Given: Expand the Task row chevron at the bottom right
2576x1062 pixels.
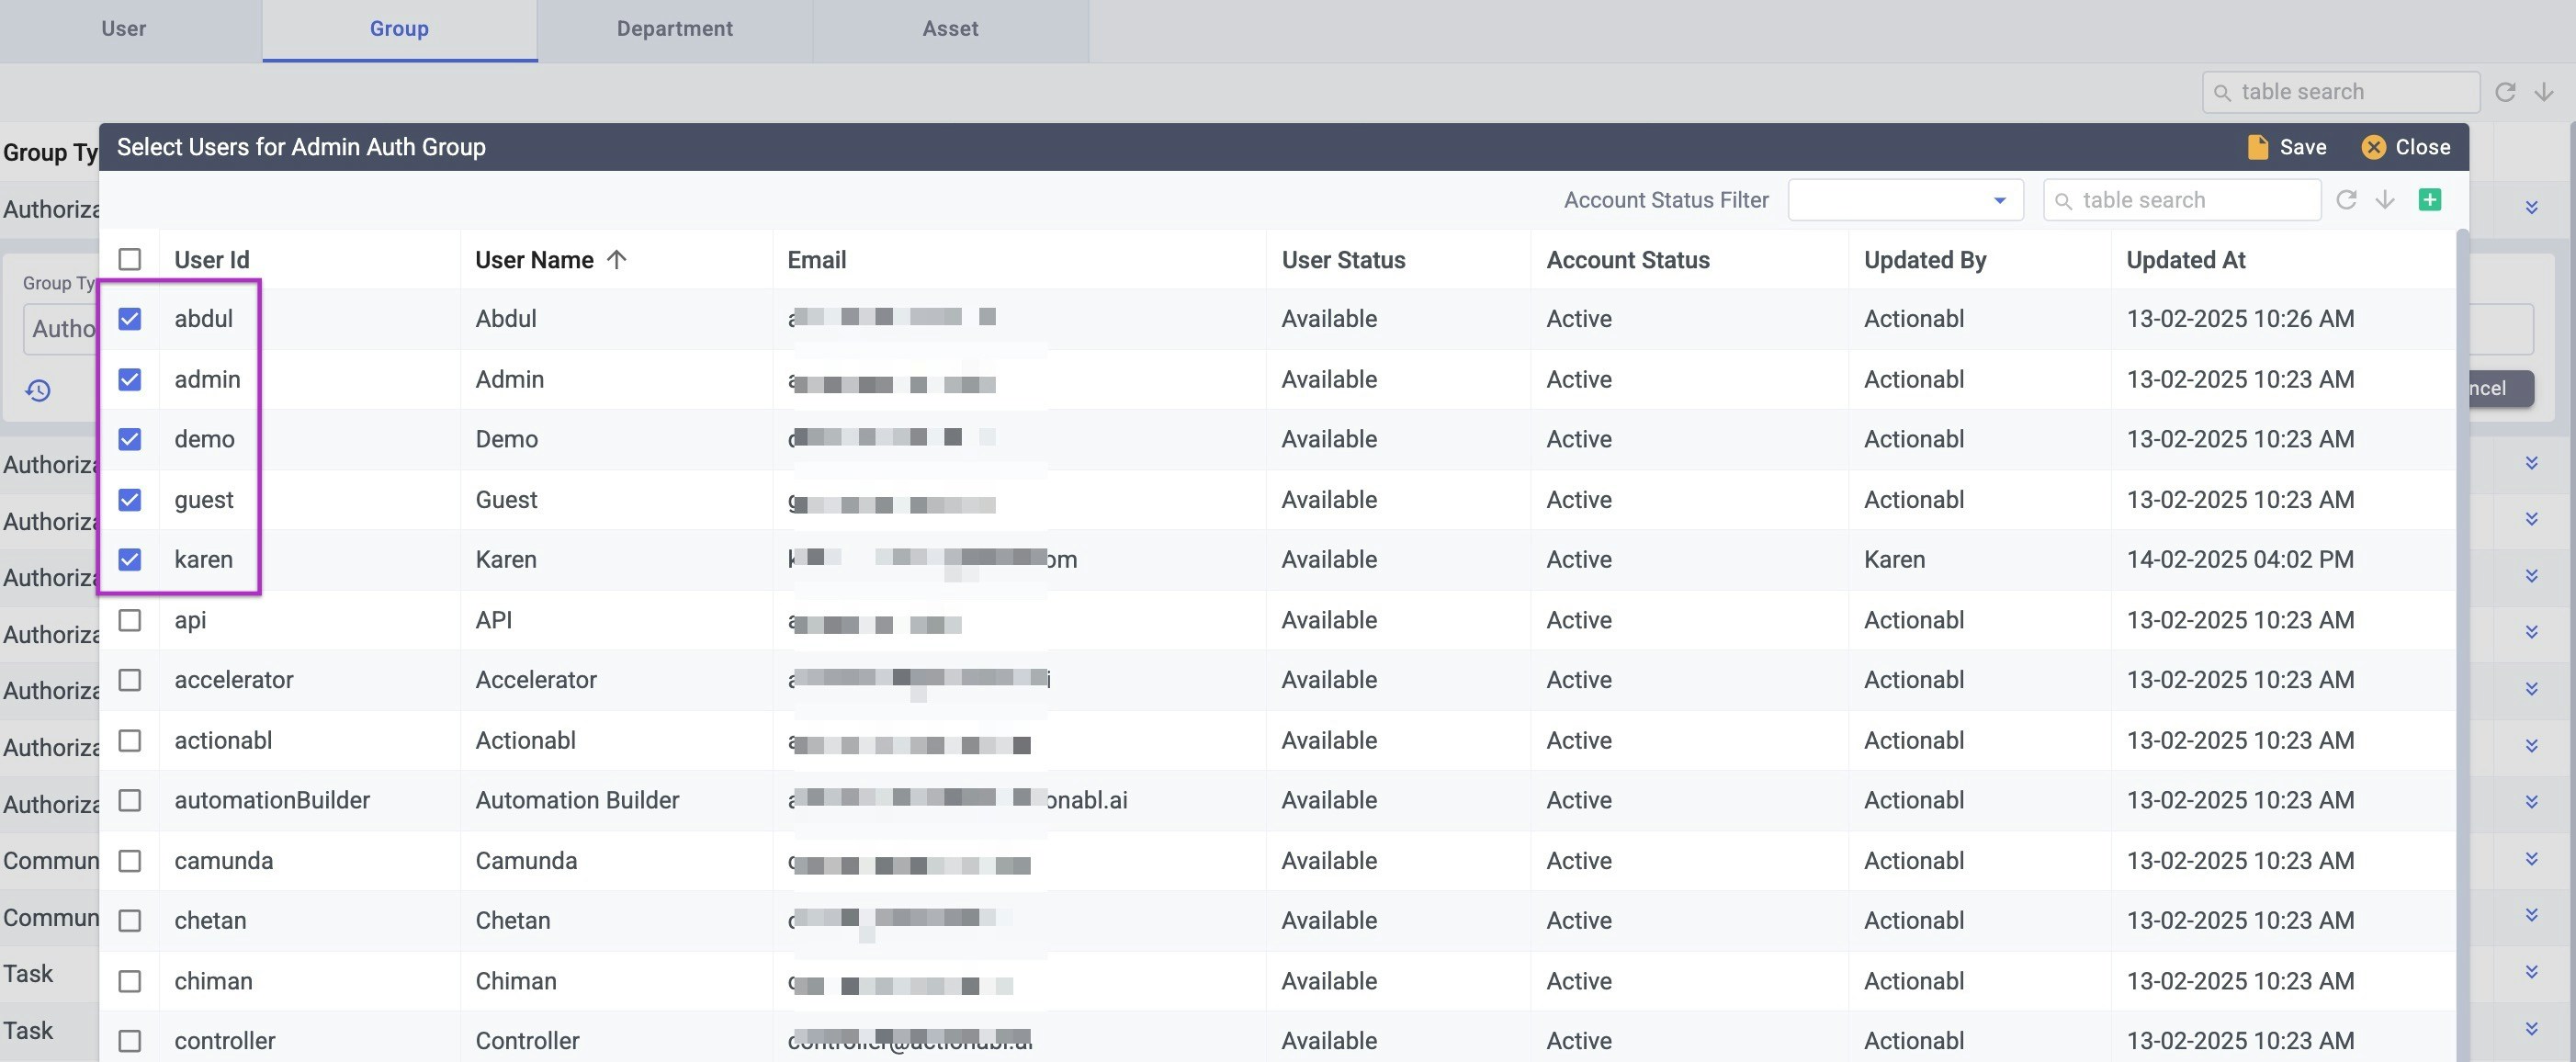Looking at the screenshot, I should [2532, 1030].
